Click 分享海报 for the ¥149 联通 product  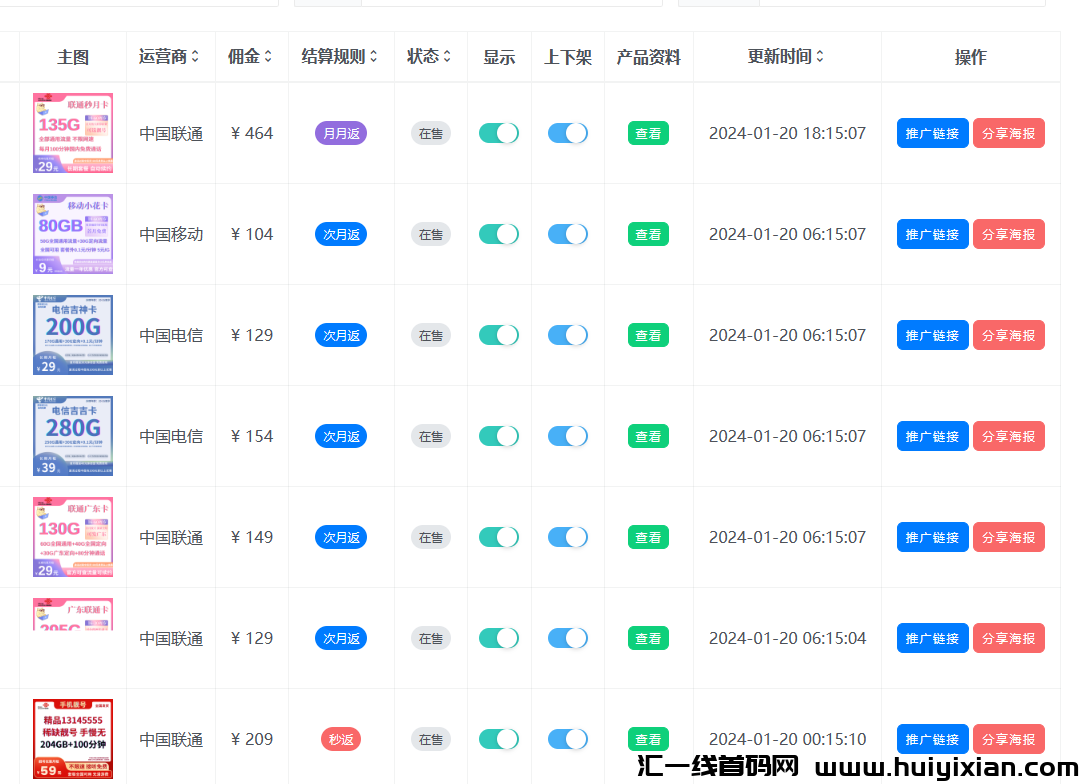pyautogui.click(x=1008, y=537)
